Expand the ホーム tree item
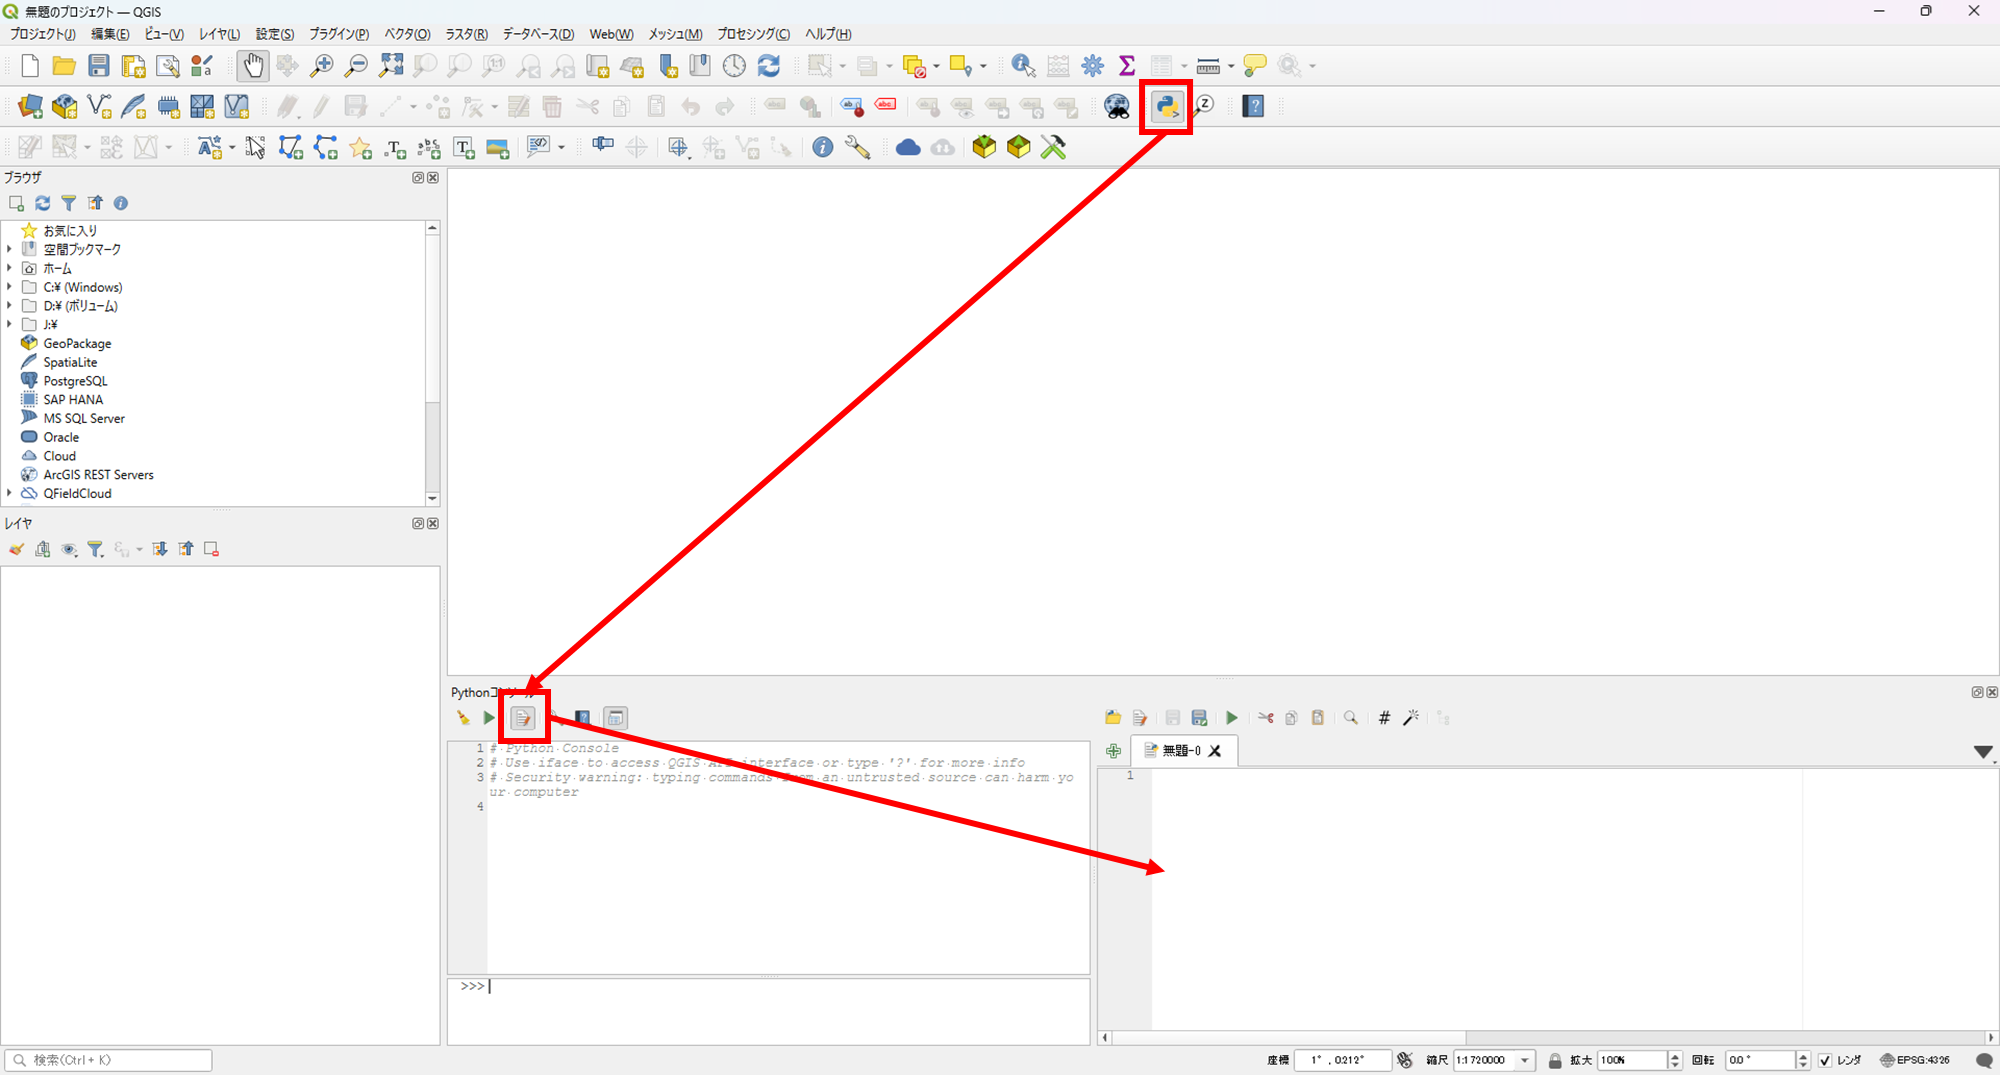2000x1075 pixels. pyautogui.click(x=10, y=268)
